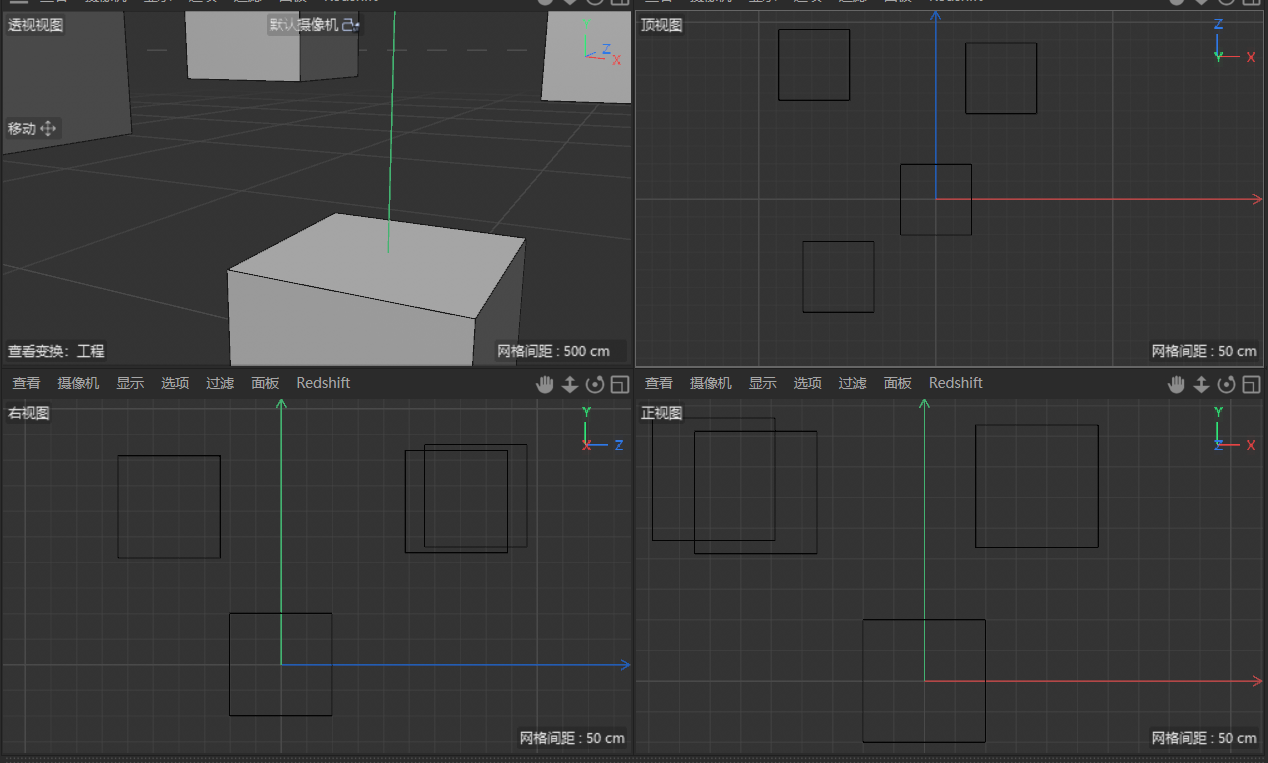Open the 过滤 menu in the front view

[852, 383]
